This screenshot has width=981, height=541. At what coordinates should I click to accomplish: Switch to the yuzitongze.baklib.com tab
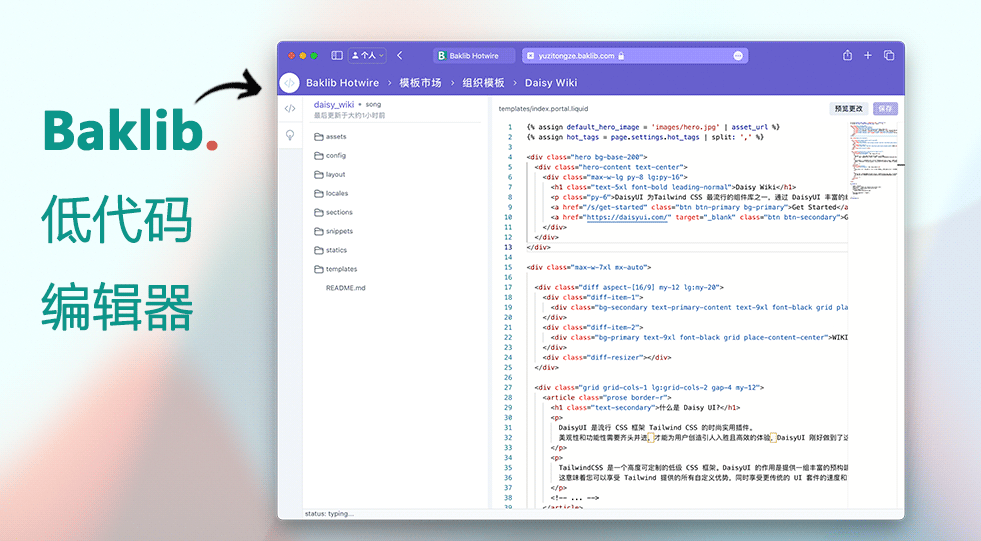point(635,56)
